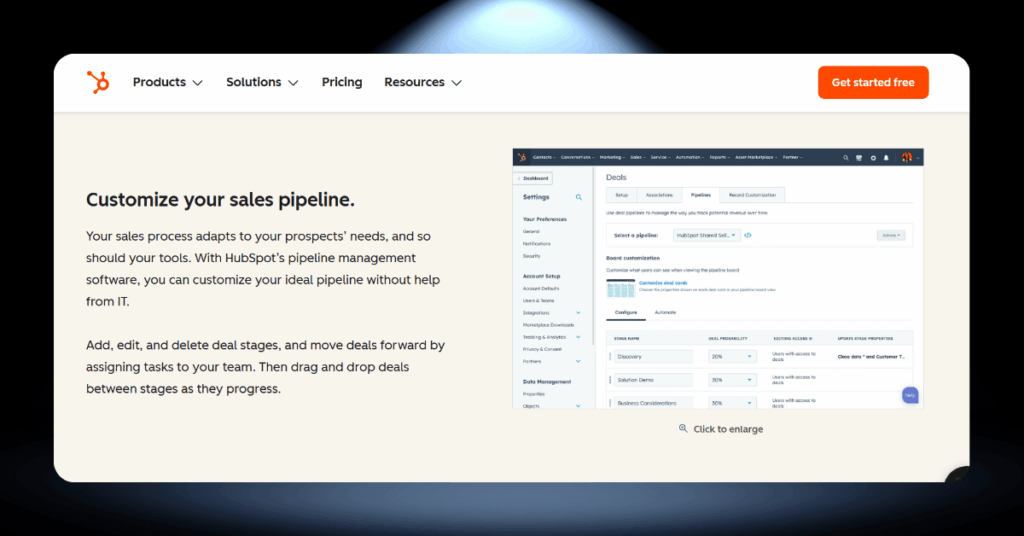
Task: Open Users & Teams in the sidebar
Action: (x=538, y=300)
